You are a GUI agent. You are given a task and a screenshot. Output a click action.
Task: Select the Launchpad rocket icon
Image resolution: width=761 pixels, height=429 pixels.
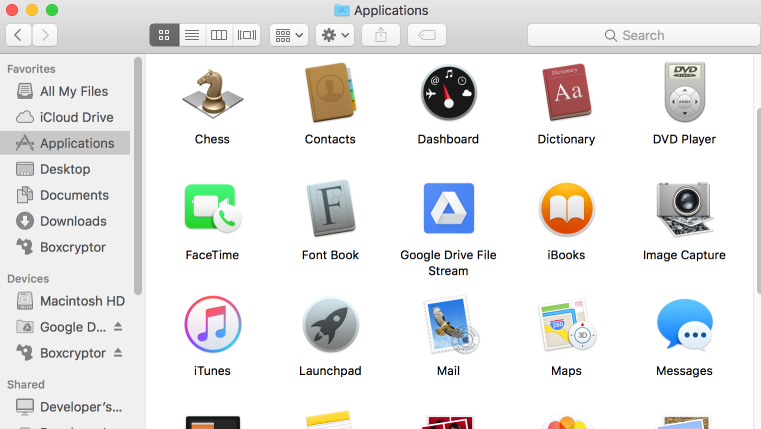tap(331, 324)
